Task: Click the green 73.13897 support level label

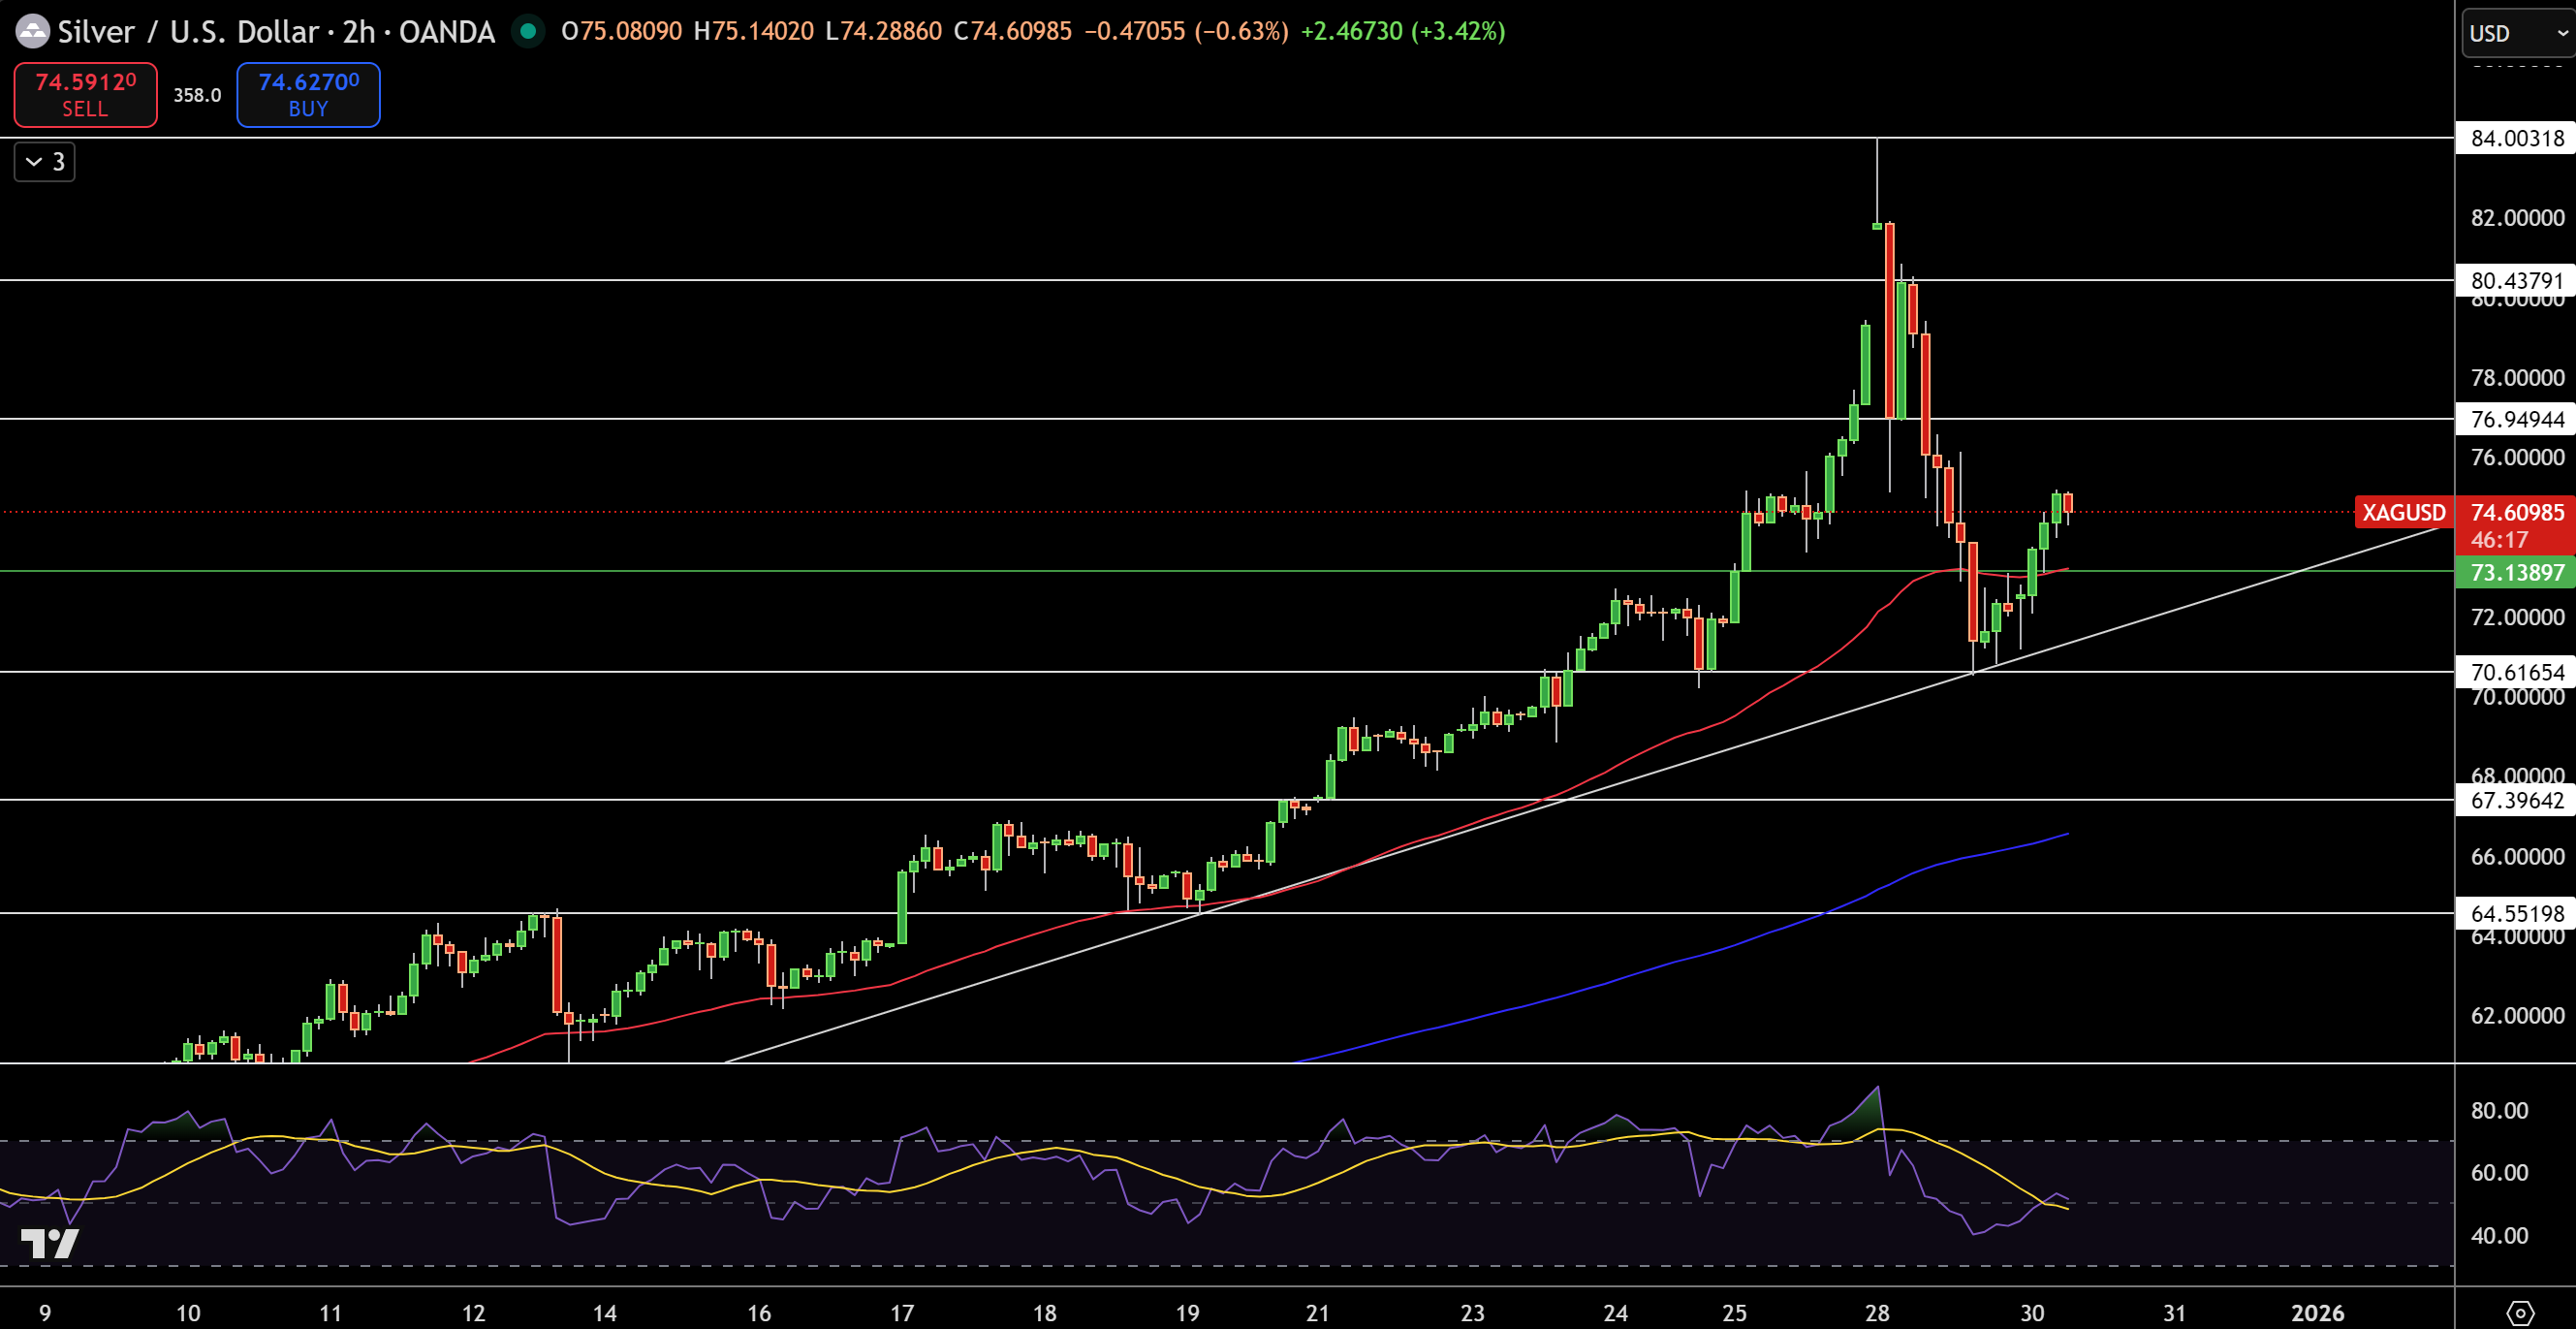Action: pyautogui.click(x=2514, y=572)
